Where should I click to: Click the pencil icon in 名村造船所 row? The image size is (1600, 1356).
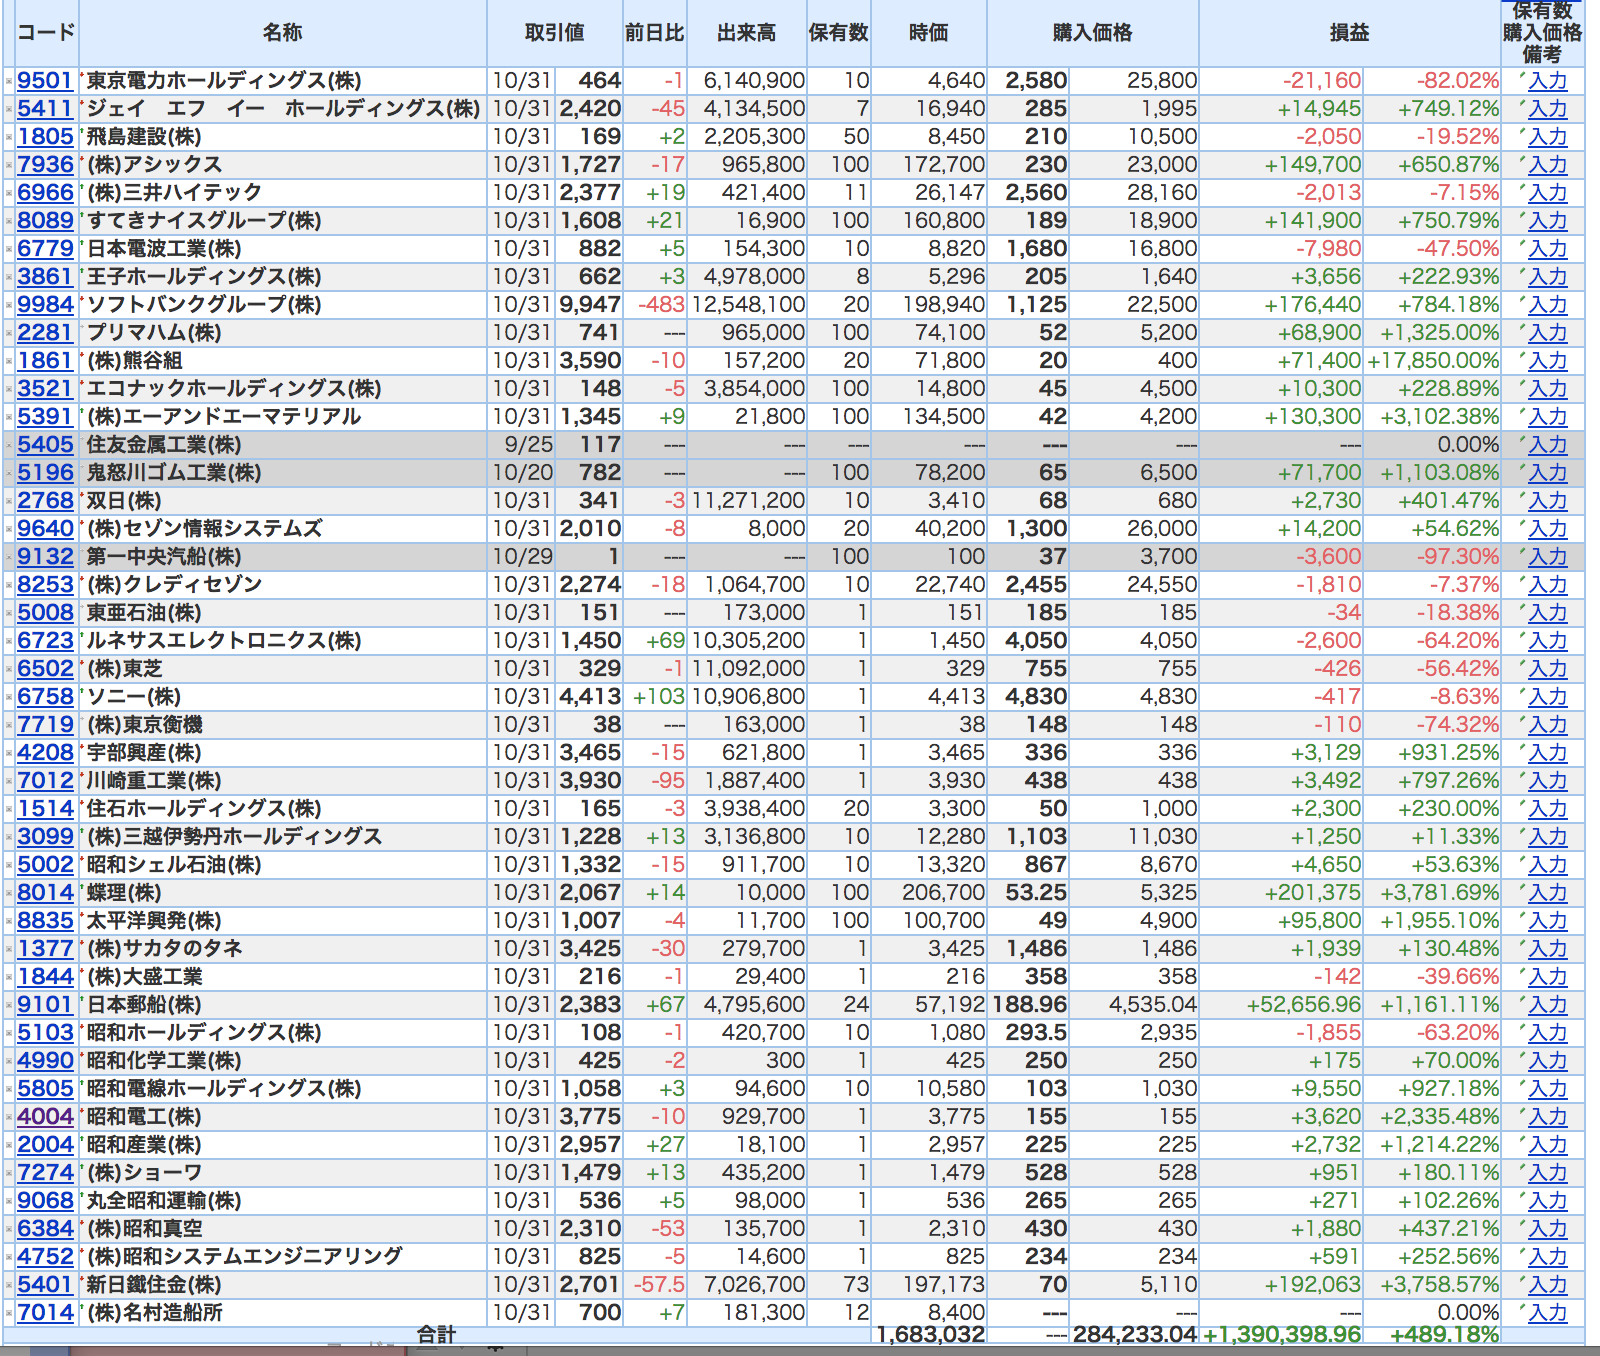point(1521,1308)
